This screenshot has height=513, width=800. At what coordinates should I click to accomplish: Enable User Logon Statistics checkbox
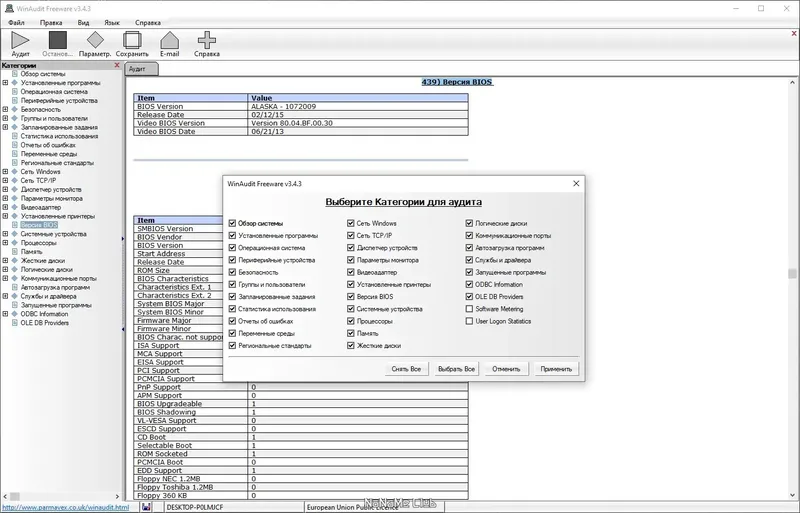coord(469,321)
